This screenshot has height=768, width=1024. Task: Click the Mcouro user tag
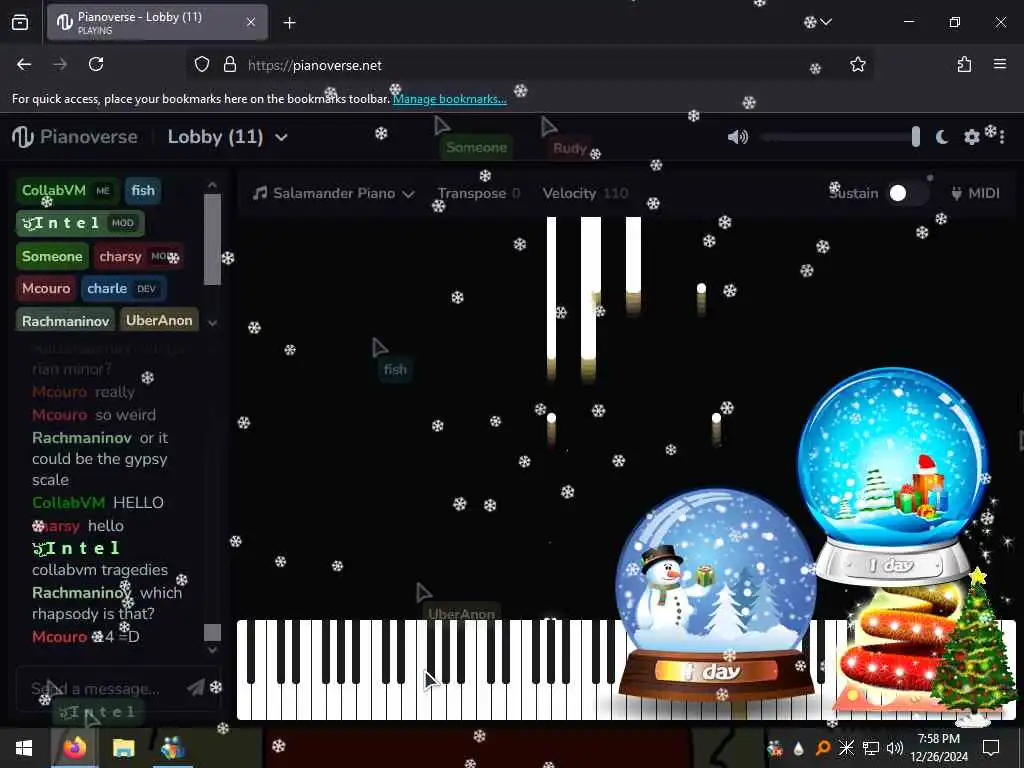(x=46, y=289)
